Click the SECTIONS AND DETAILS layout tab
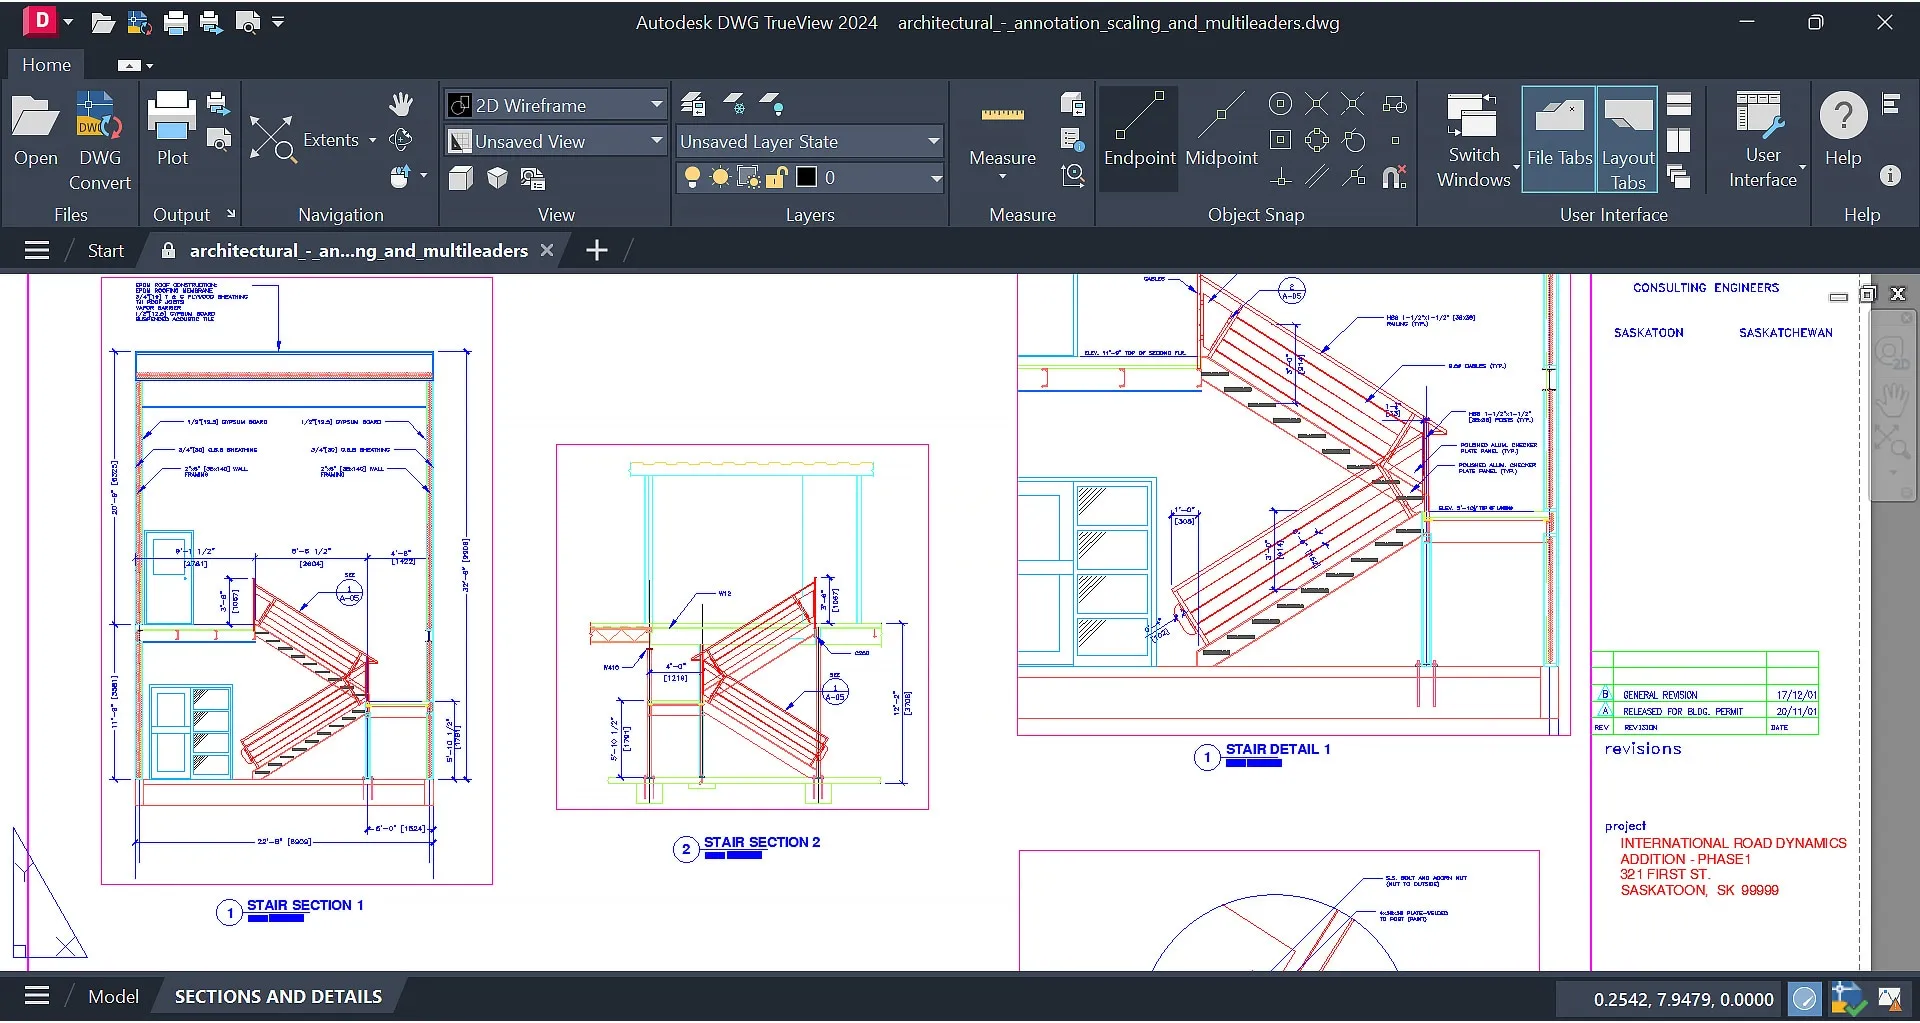The width and height of the screenshot is (1920, 1023). [278, 996]
